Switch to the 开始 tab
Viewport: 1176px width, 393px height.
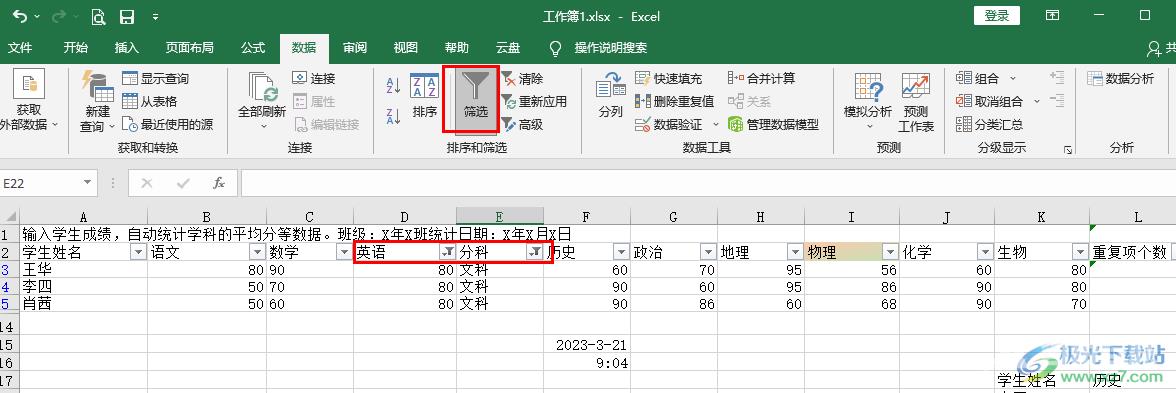point(75,48)
